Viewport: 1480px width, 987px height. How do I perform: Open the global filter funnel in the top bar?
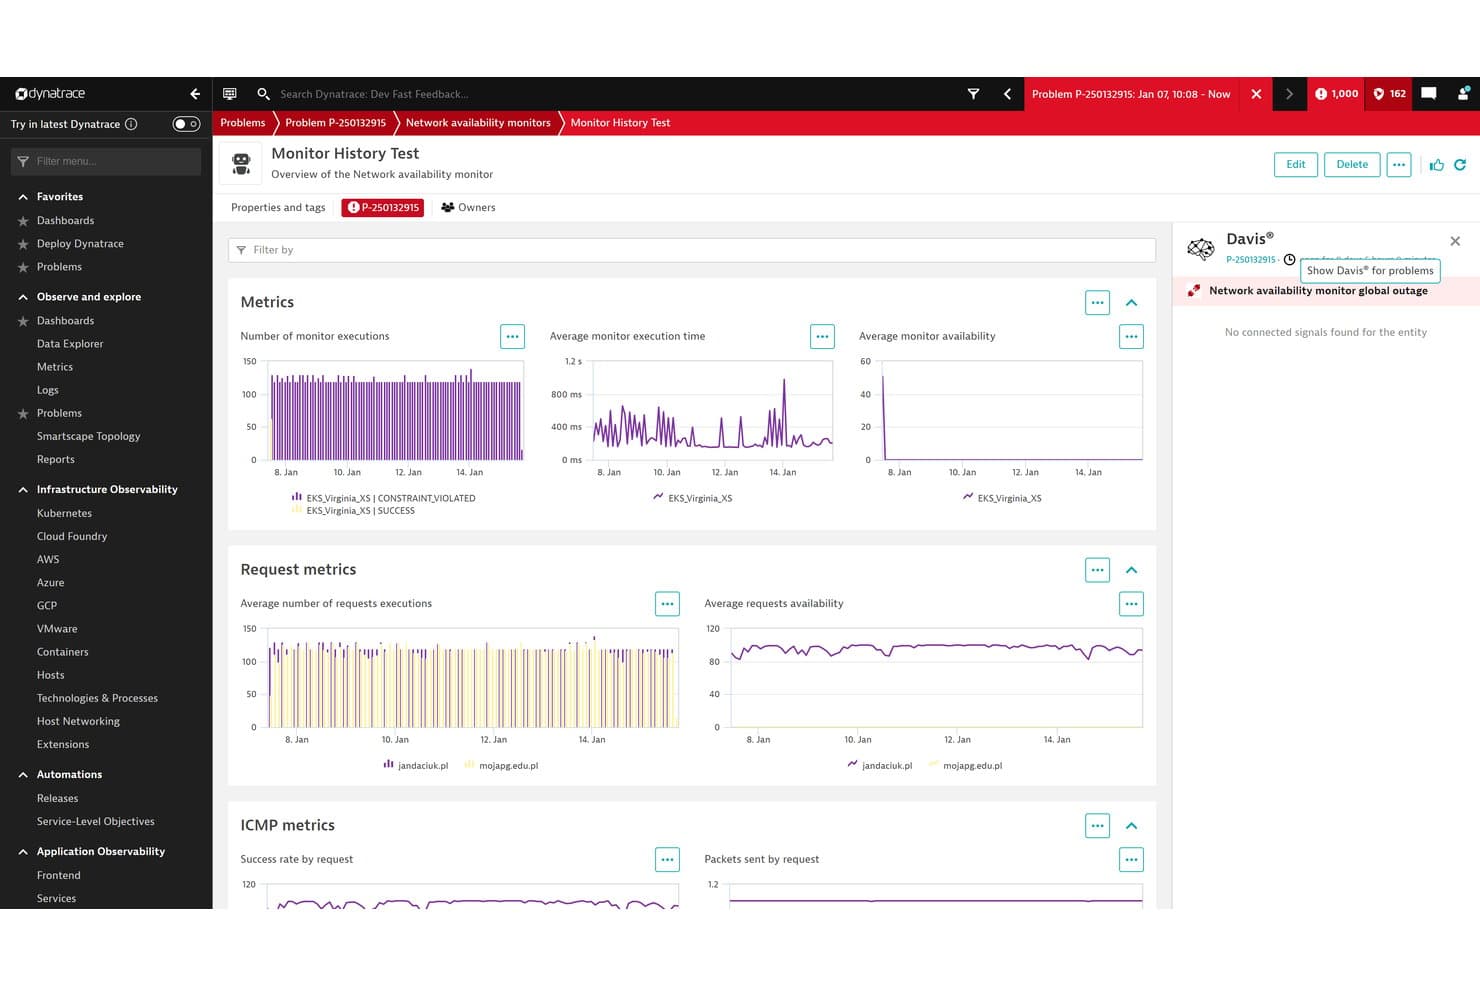tap(973, 94)
